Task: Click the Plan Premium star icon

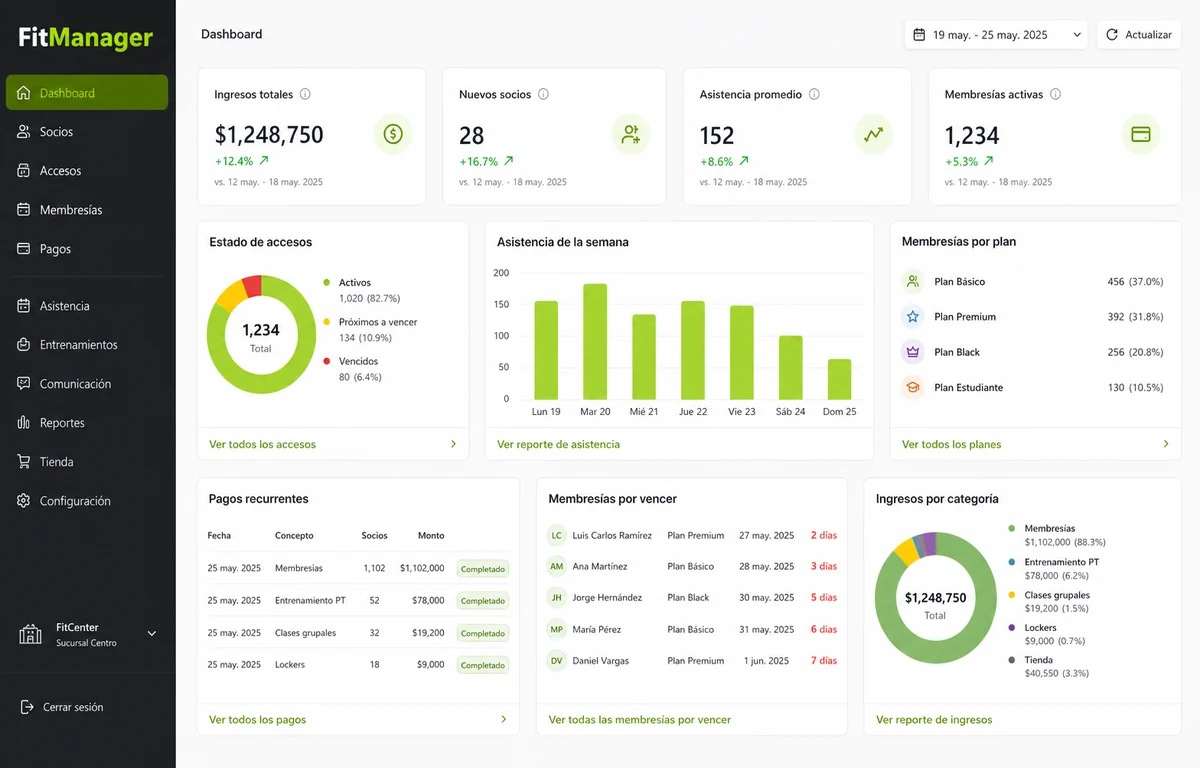Action: tap(912, 317)
